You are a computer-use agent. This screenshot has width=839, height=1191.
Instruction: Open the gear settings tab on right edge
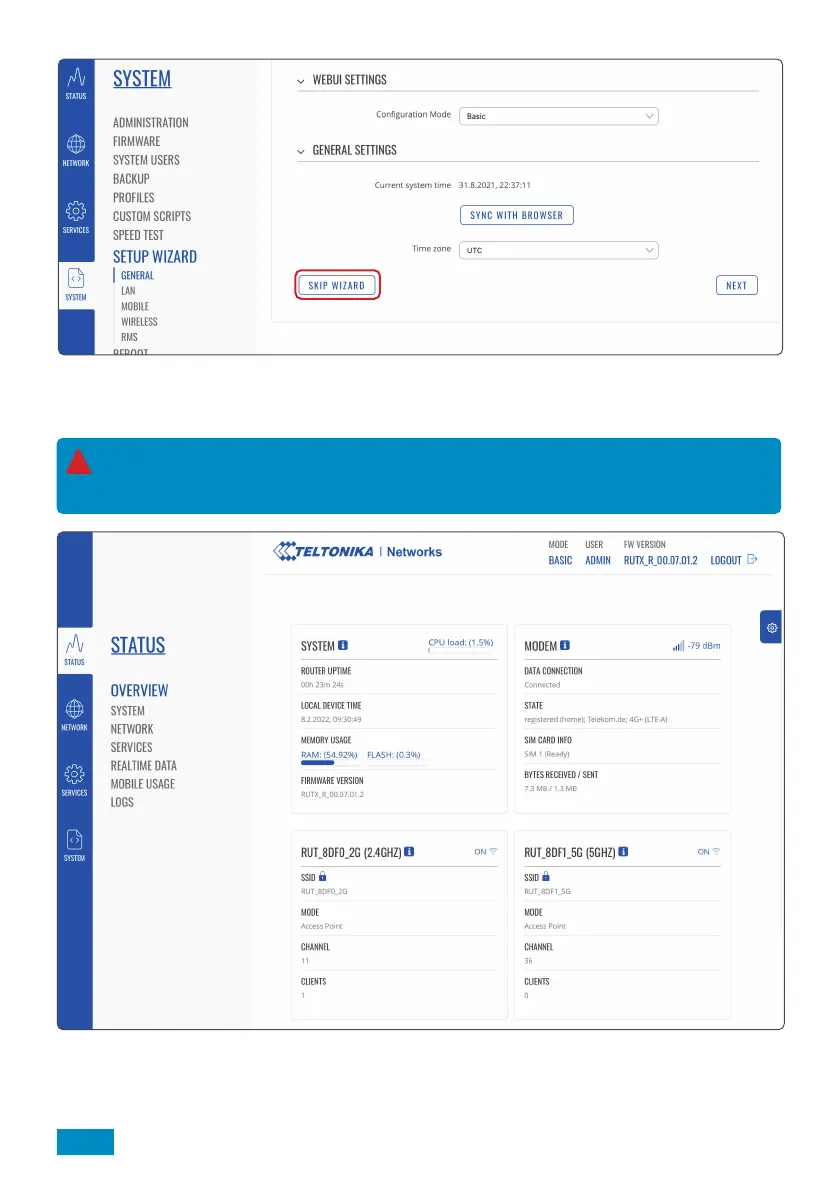point(772,627)
